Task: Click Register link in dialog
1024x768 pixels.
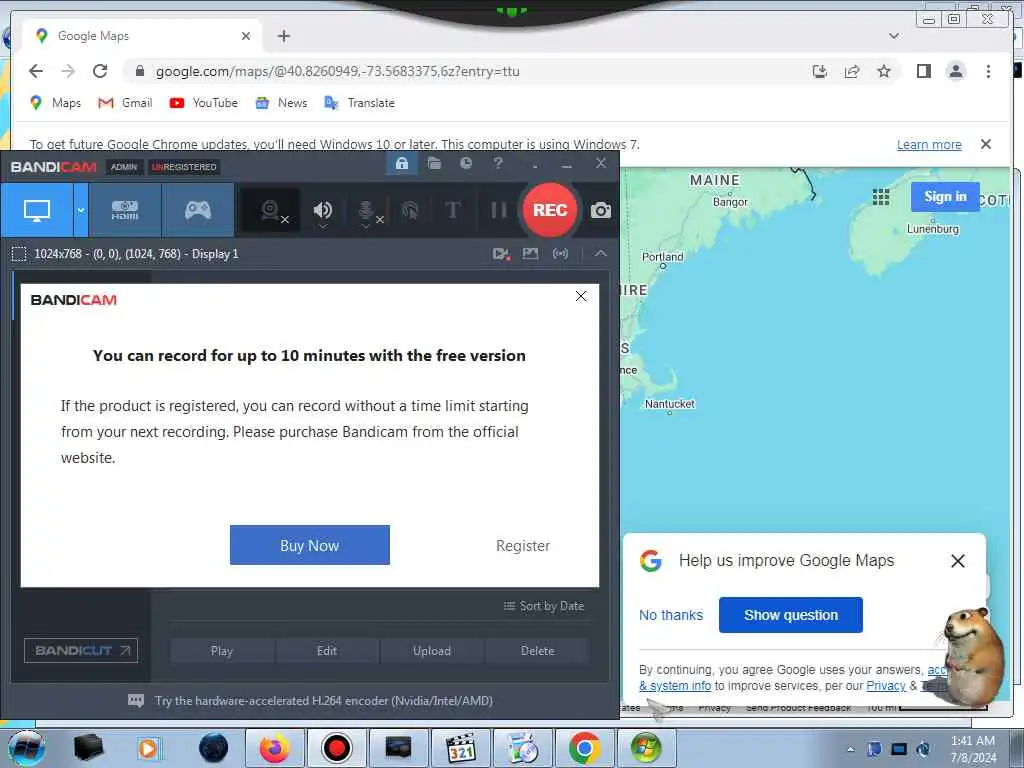Action: (522, 546)
